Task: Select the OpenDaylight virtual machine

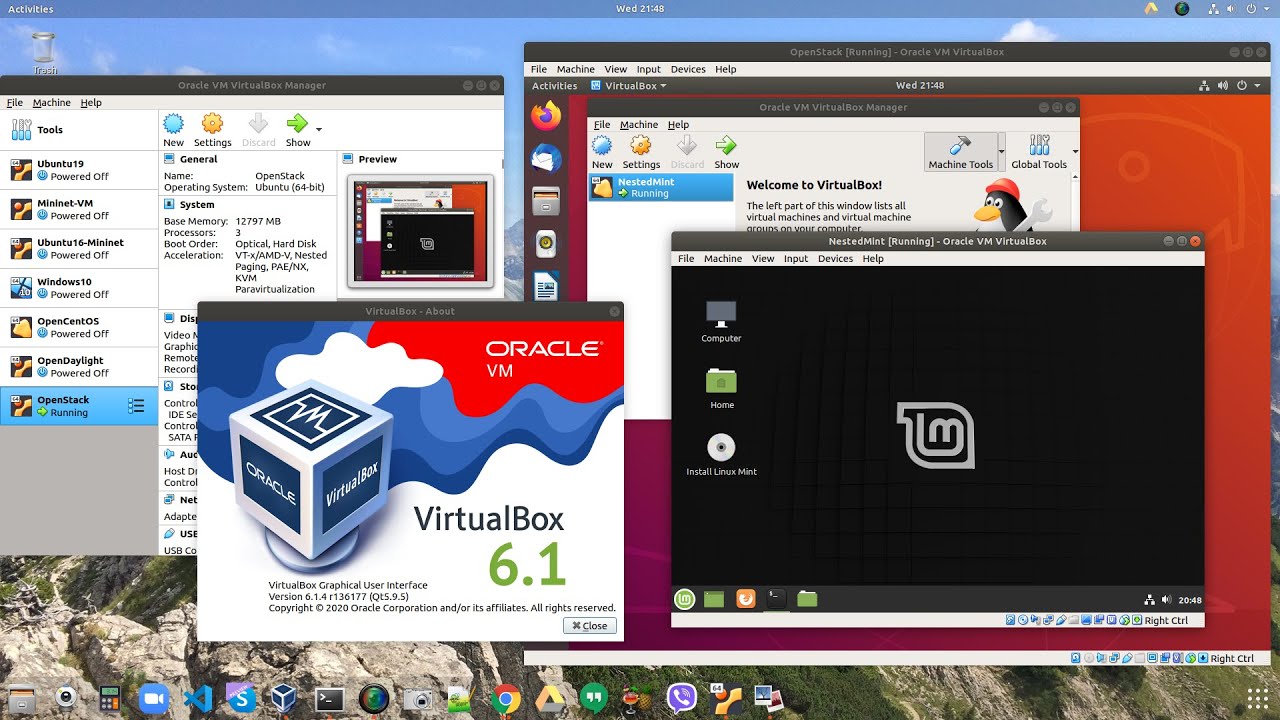Action: pyautogui.click(x=79, y=366)
